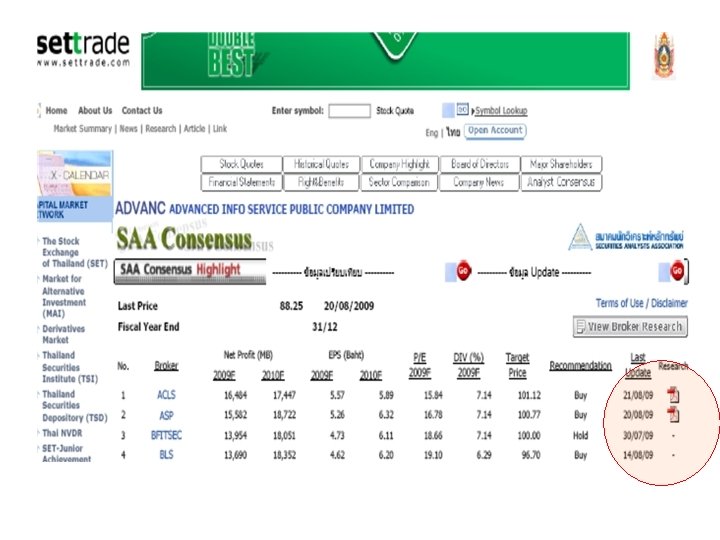This screenshot has width=720, height=540.
Task: Go to Home in top navigation
Action: 56,110
